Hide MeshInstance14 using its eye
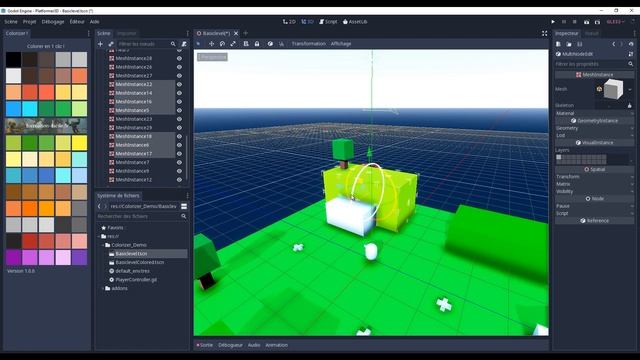The height and width of the screenshot is (360, 640). [x=179, y=93]
